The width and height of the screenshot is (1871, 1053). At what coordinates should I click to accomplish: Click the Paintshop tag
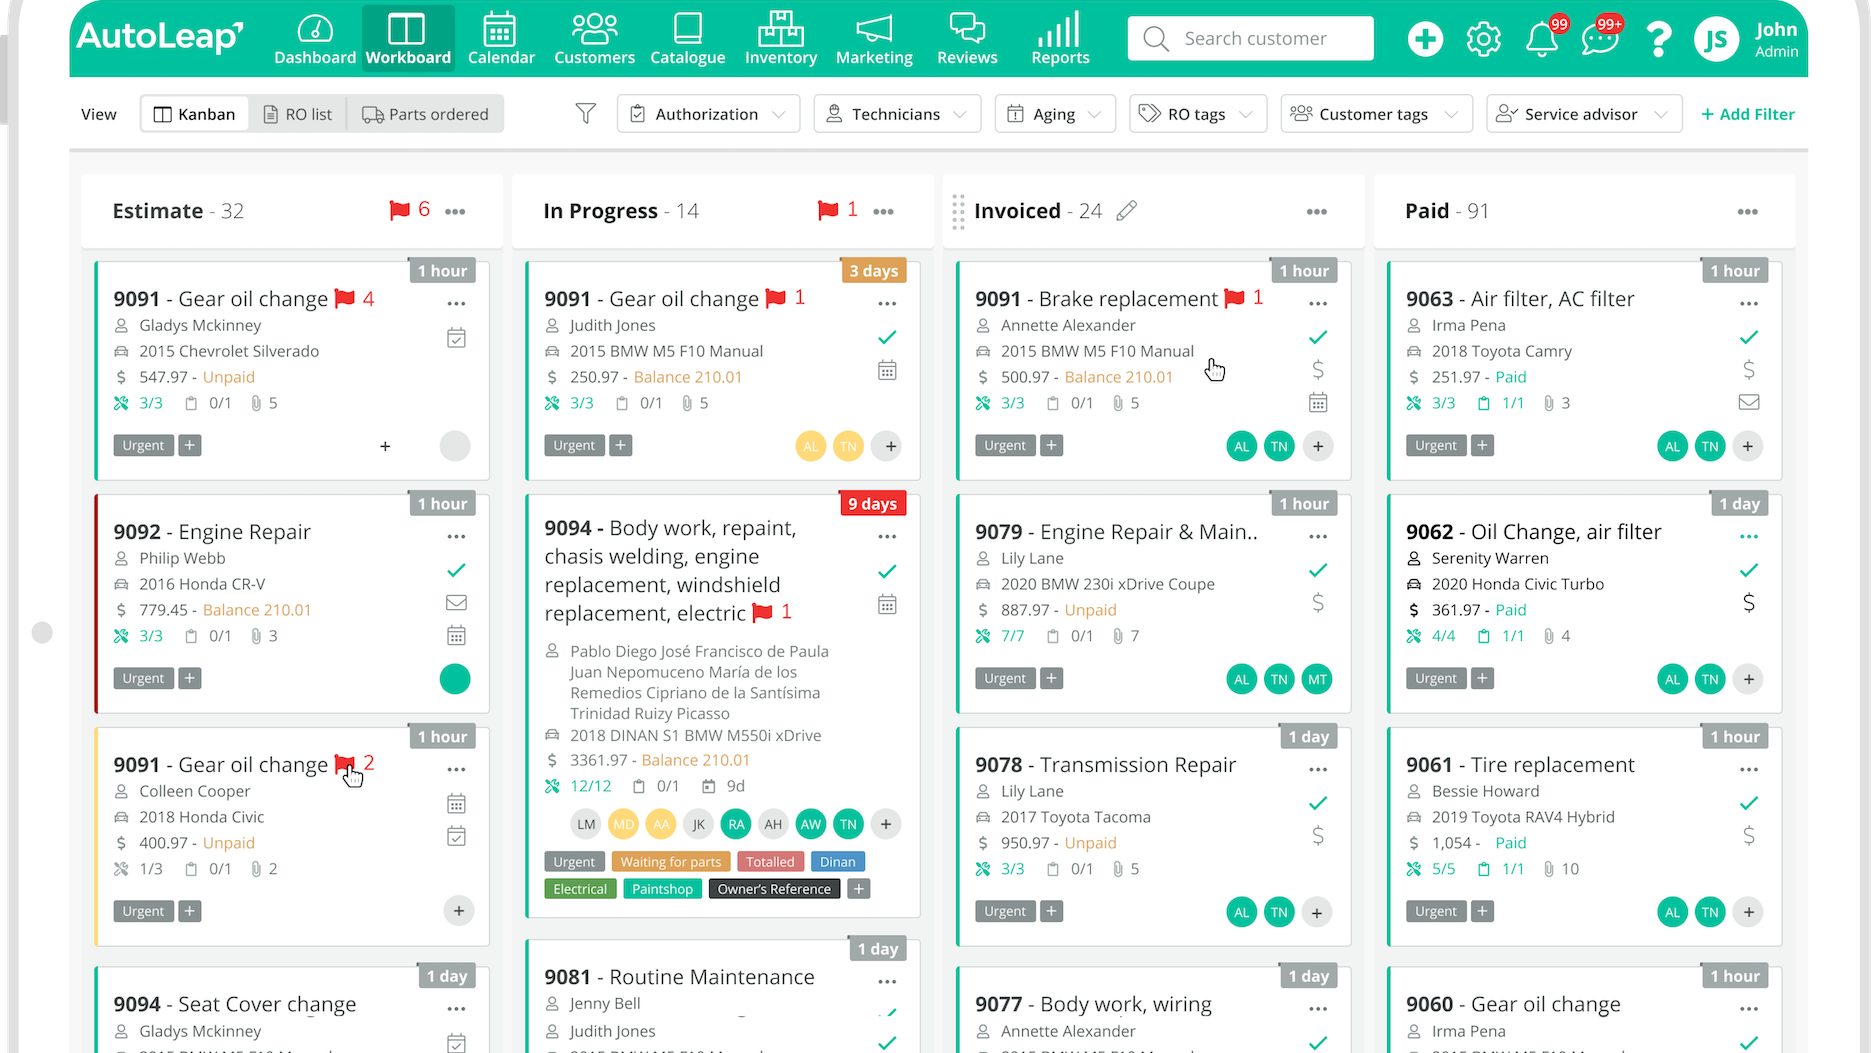pyautogui.click(x=662, y=889)
